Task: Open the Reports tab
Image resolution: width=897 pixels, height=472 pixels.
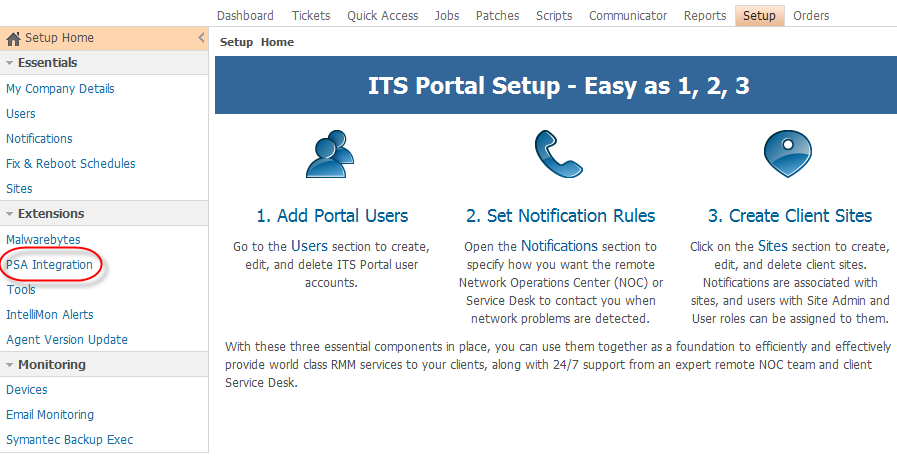Action: point(705,15)
